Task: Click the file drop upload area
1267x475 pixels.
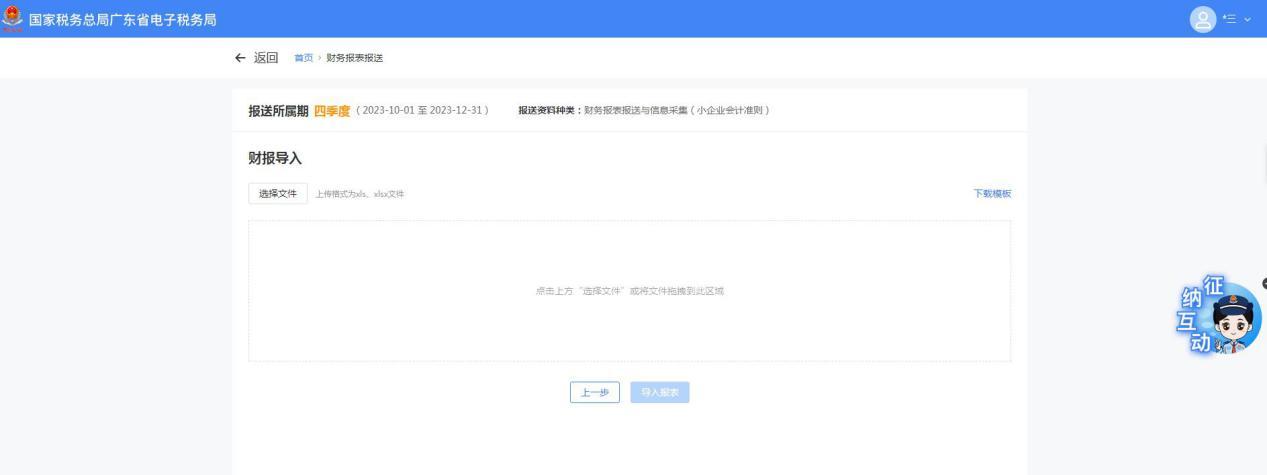Action: coord(629,291)
